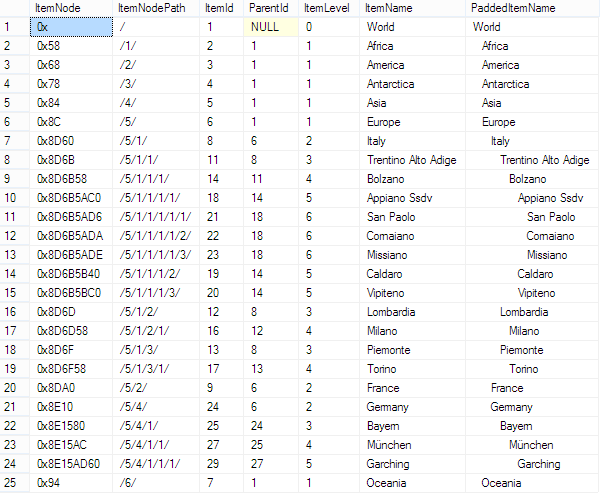This screenshot has width=603, height=494.
Task: Click the Garching PaddedItemName cell
Action: [x=532, y=464]
